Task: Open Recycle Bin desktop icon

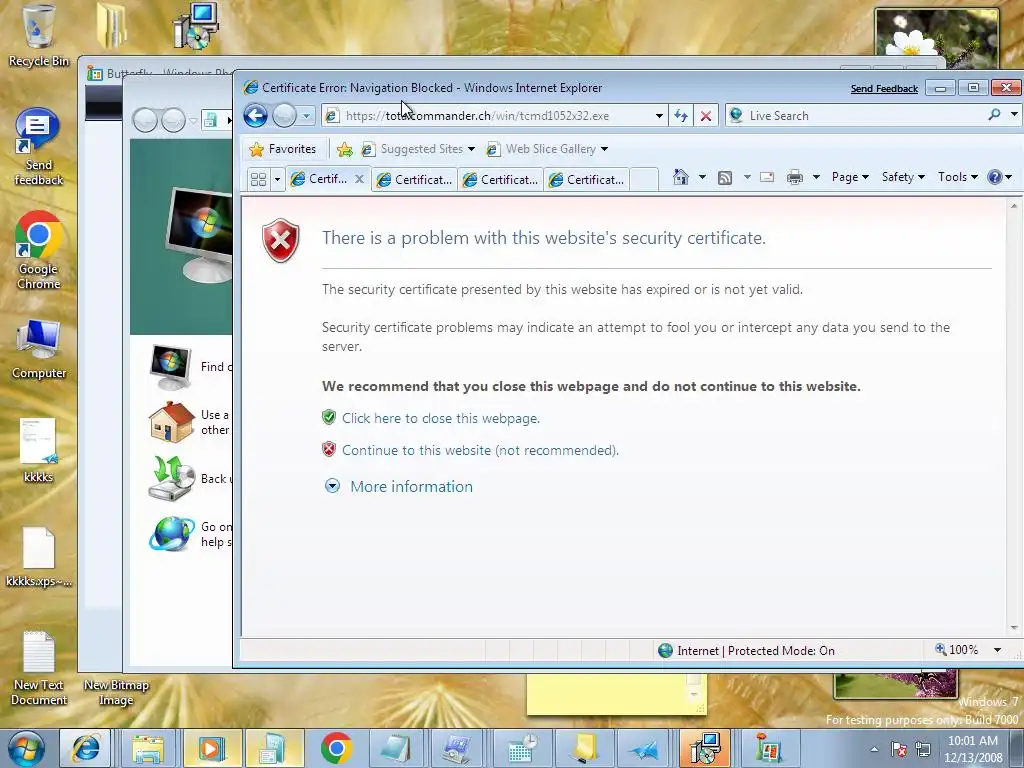Action: (39, 36)
